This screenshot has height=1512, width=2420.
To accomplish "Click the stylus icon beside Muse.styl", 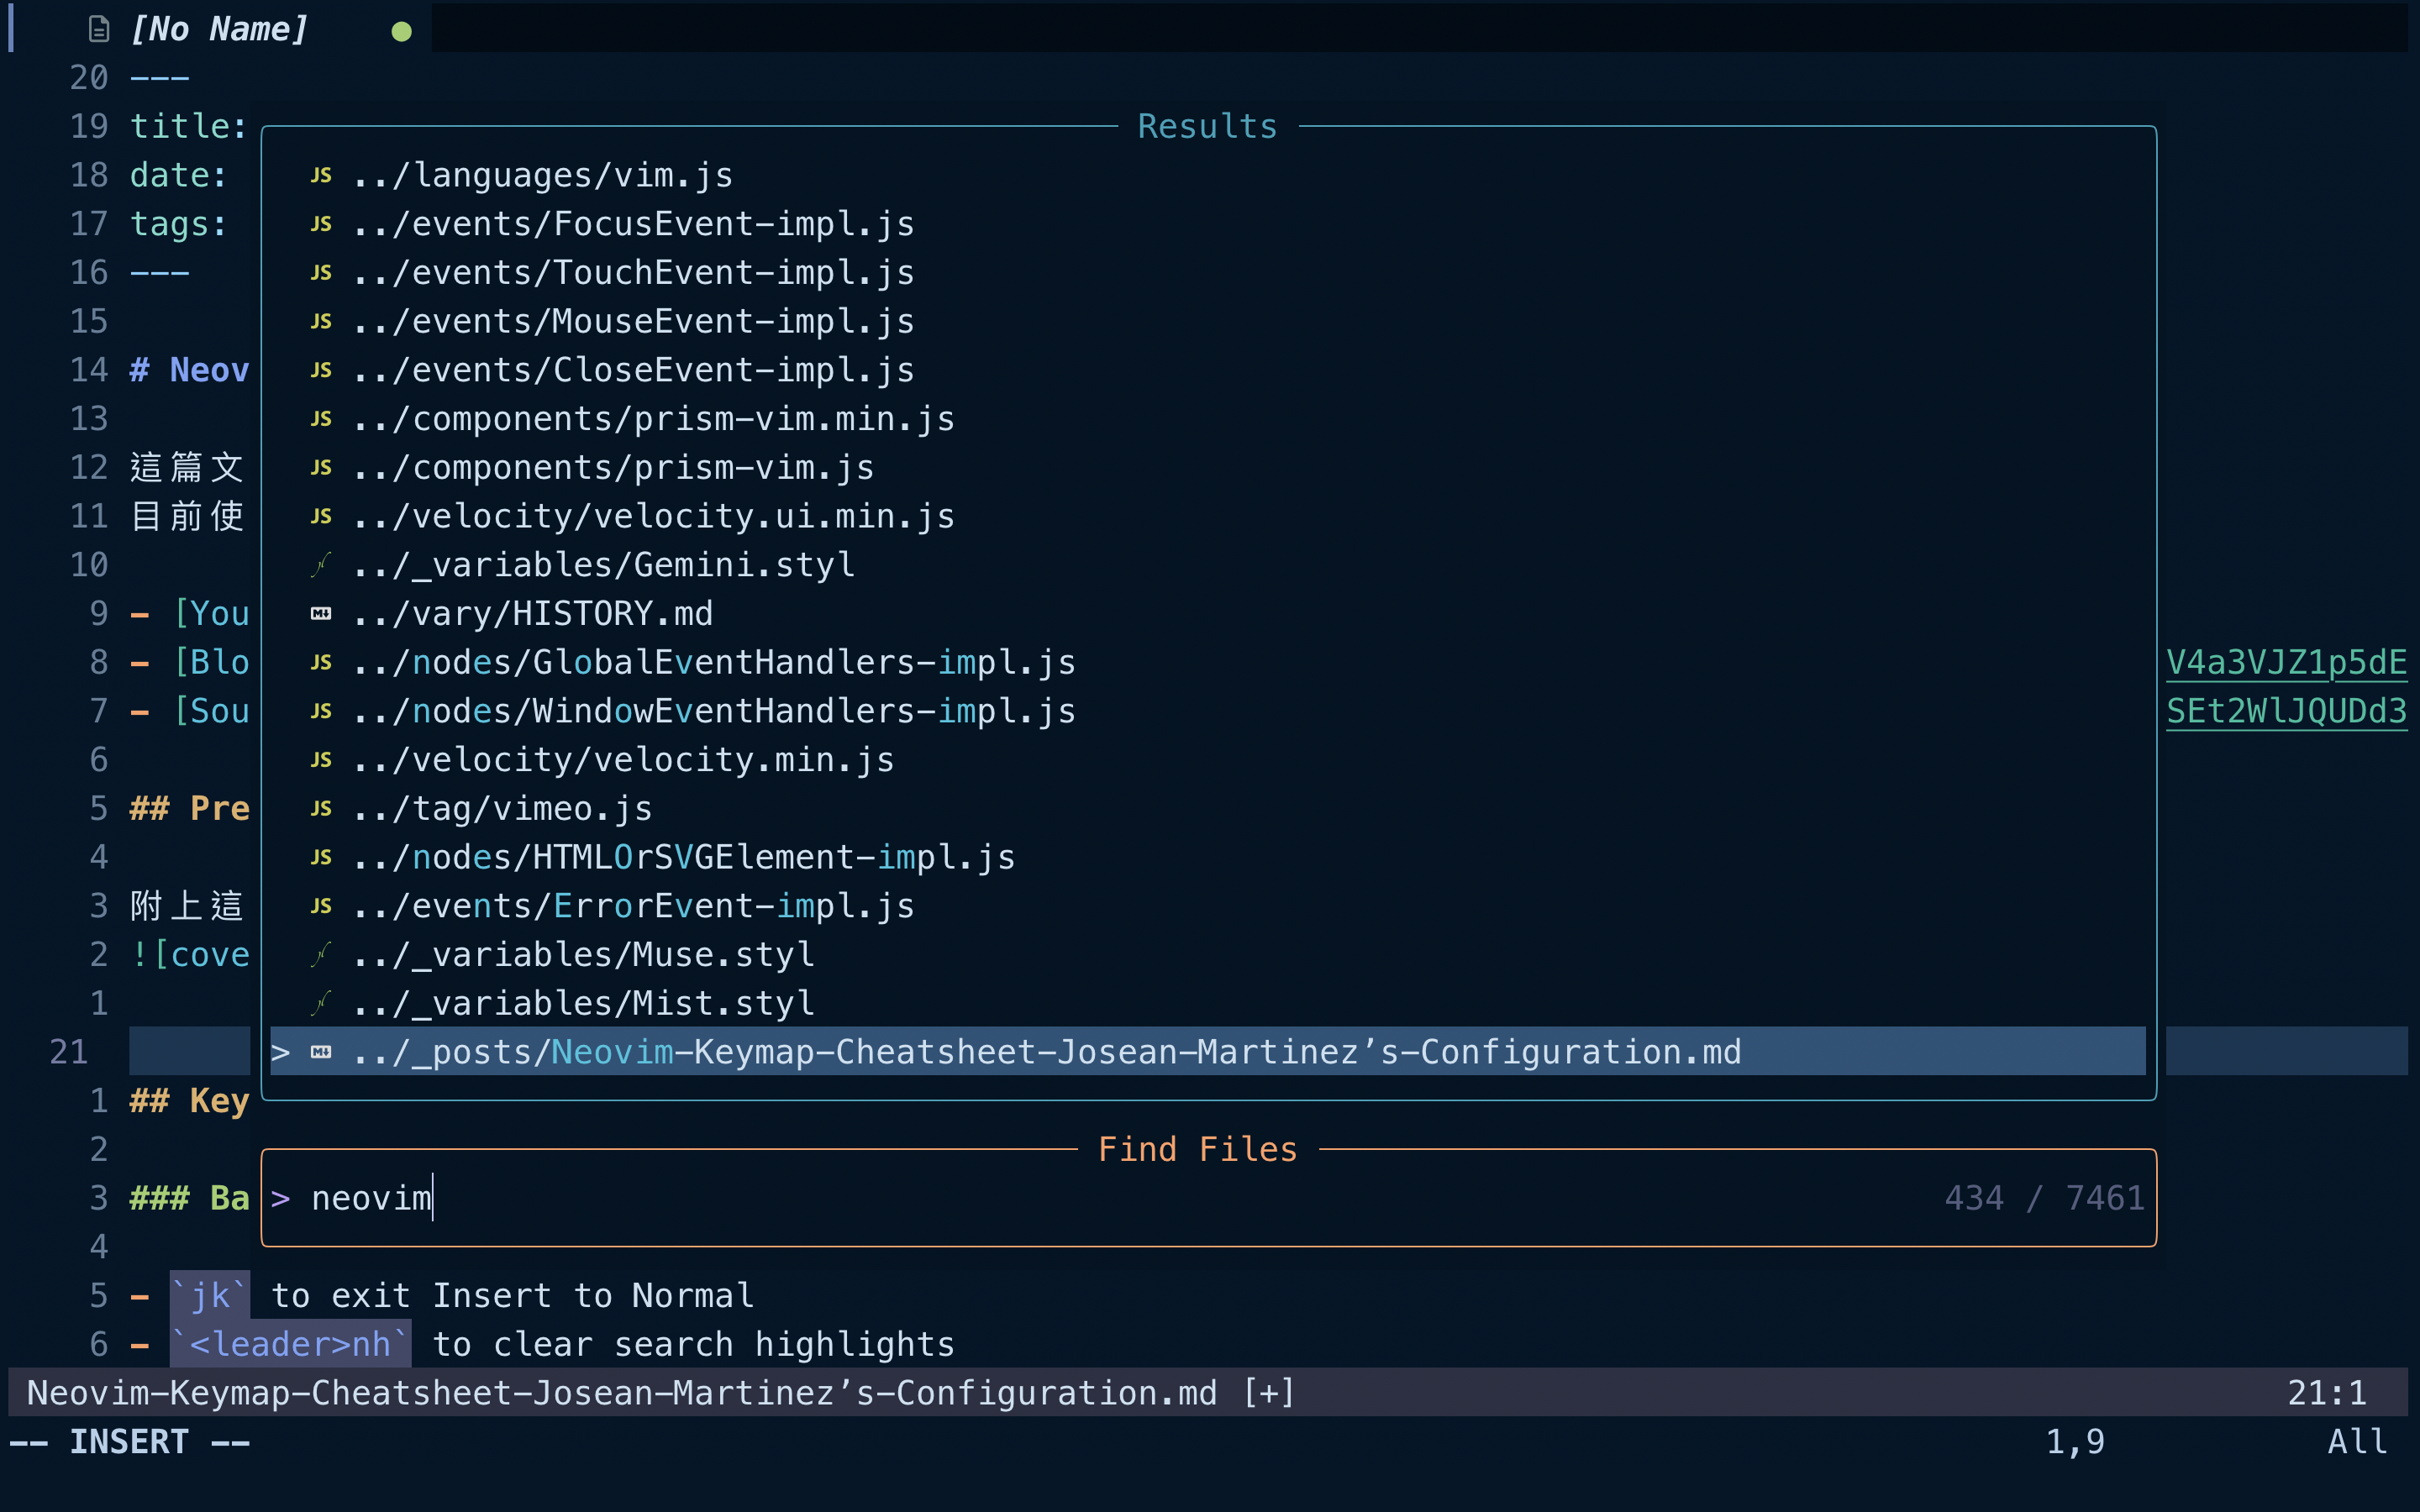I will point(321,955).
